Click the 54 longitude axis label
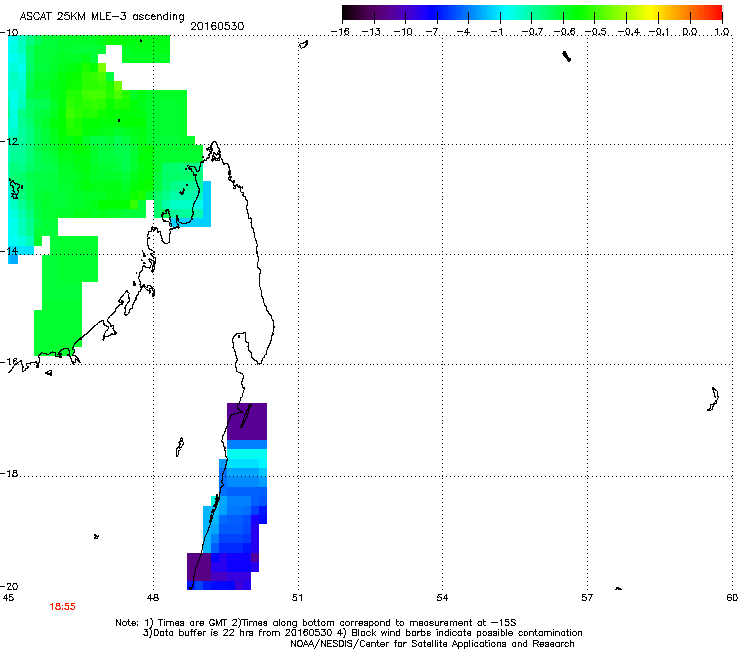Viewport: 740px width, 650px height. click(x=442, y=598)
